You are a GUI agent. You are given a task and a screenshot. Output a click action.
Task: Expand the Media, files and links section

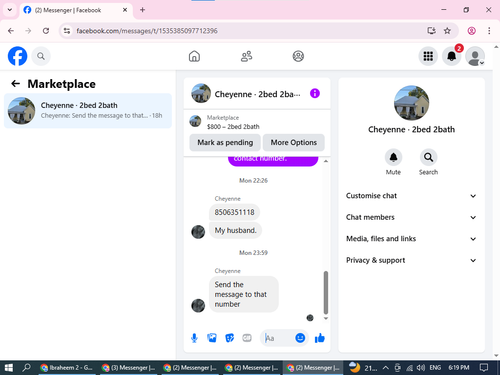(x=411, y=239)
